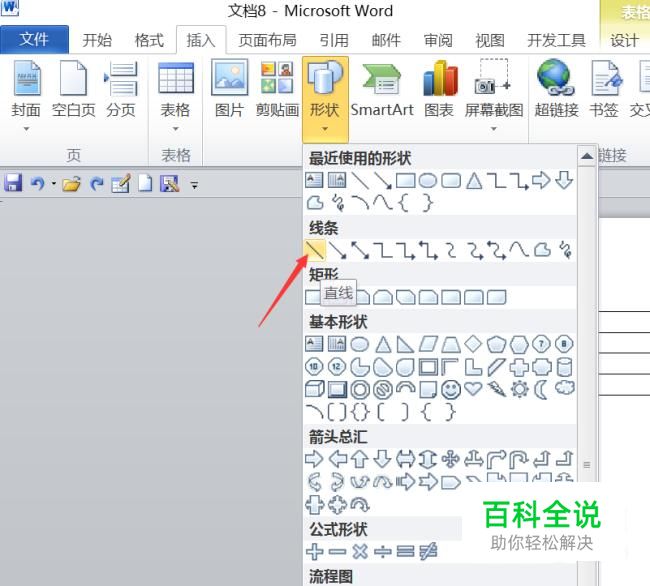Image resolution: width=650 pixels, height=586 pixels.
Task: Switch to the 开始 tab
Action: coord(97,40)
